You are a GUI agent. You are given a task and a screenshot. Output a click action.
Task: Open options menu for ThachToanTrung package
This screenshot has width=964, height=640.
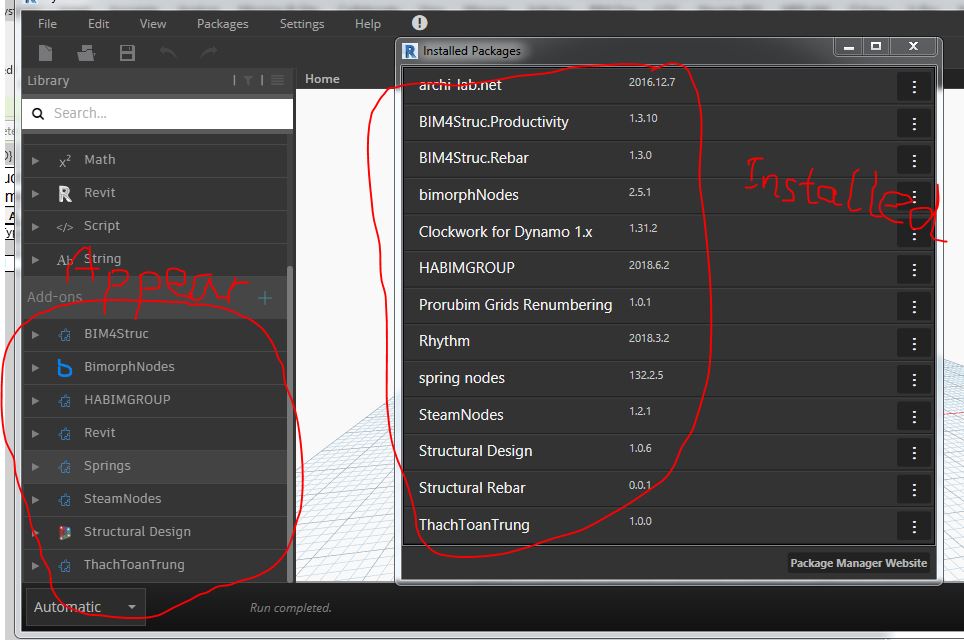(x=914, y=526)
